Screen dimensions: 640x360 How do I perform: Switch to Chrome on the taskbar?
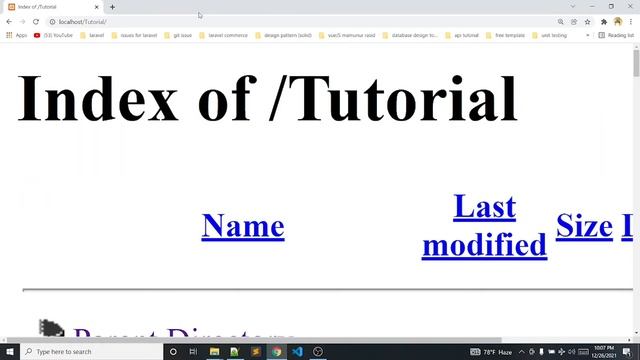277,351
